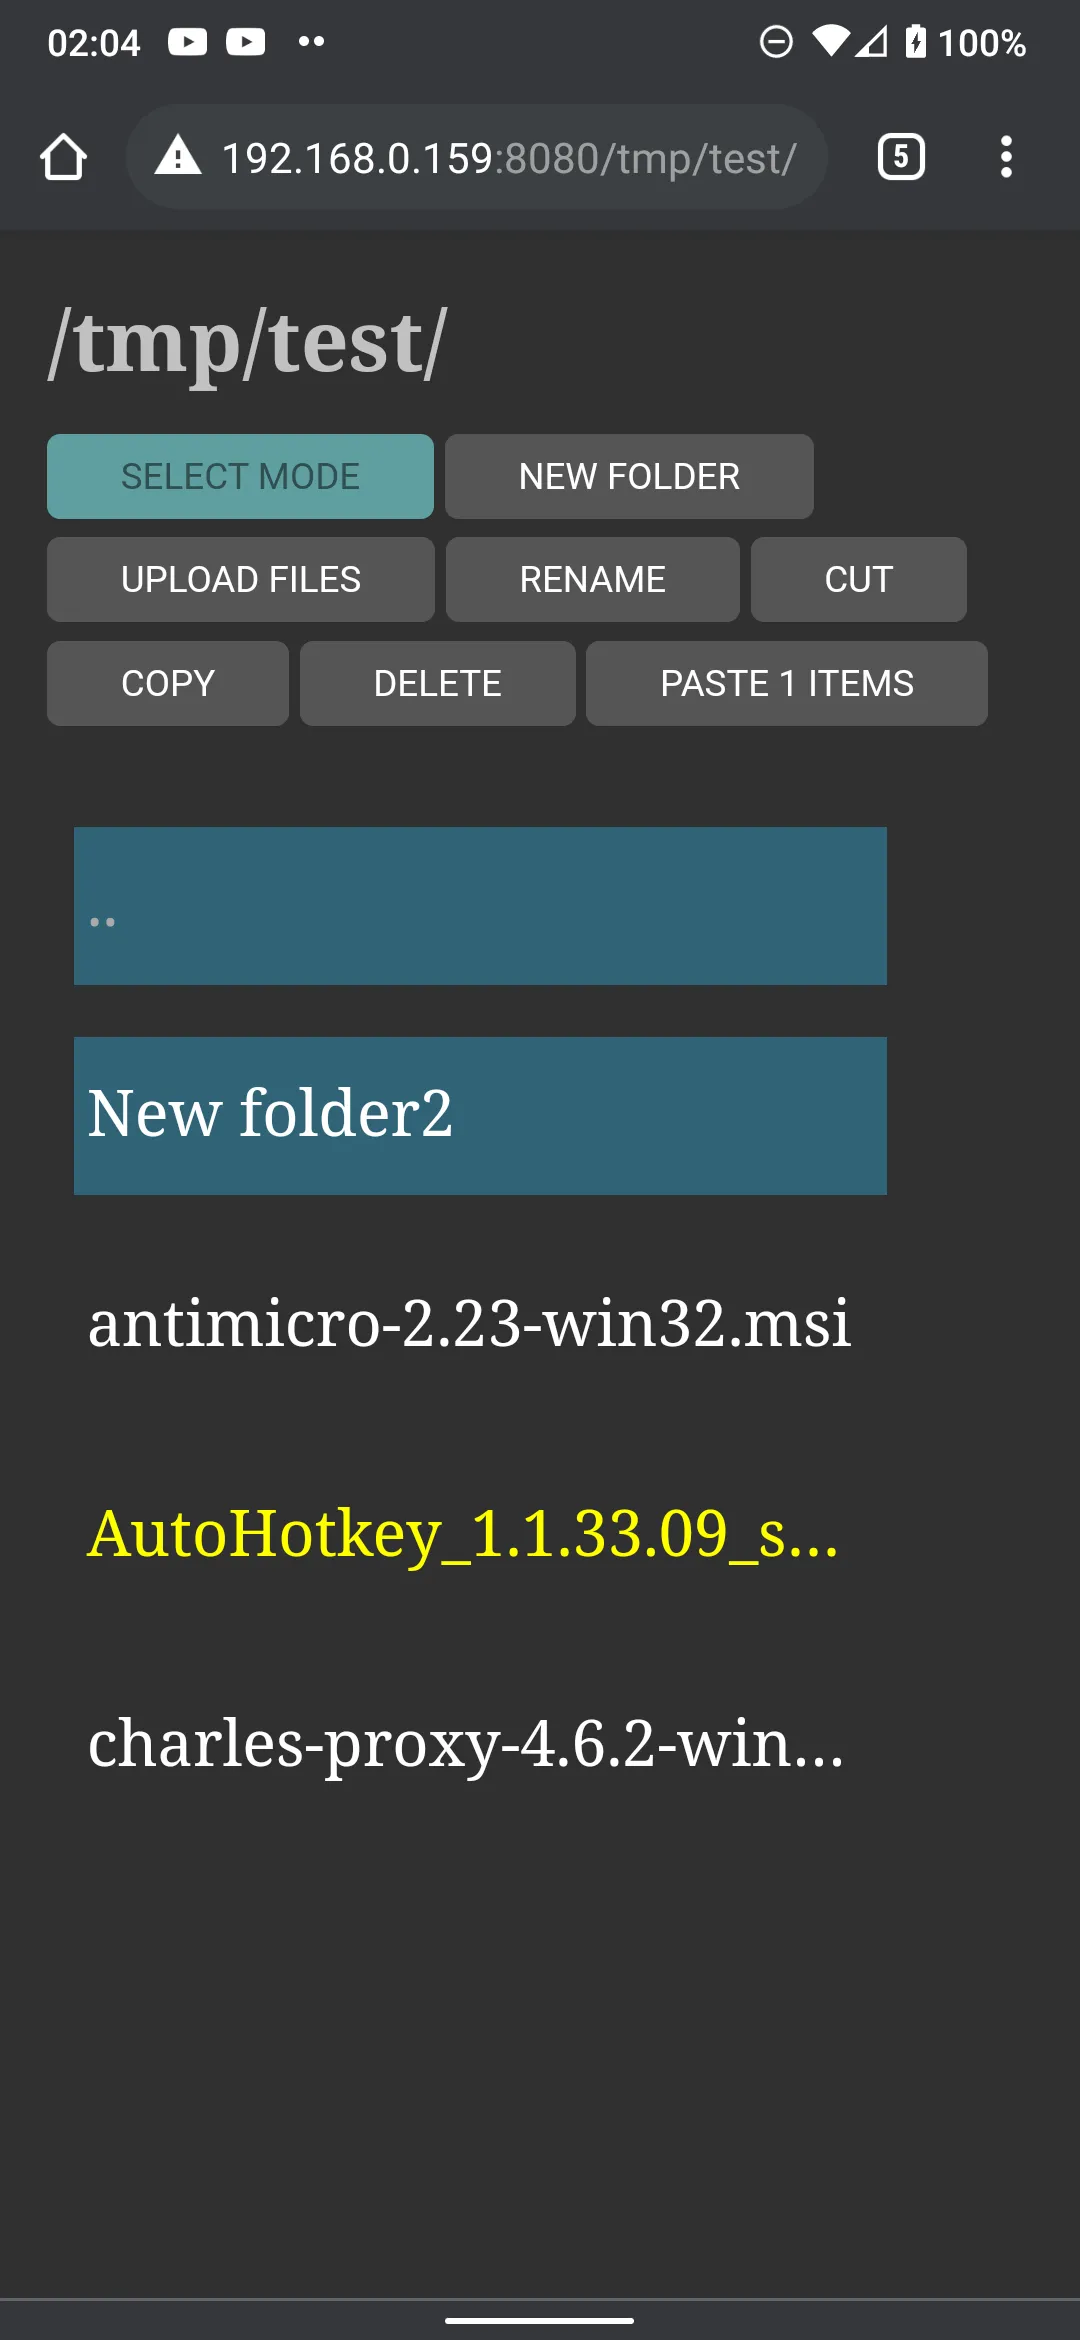Click the Rename button
This screenshot has height=2340, width=1080.
tap(592, 580)
